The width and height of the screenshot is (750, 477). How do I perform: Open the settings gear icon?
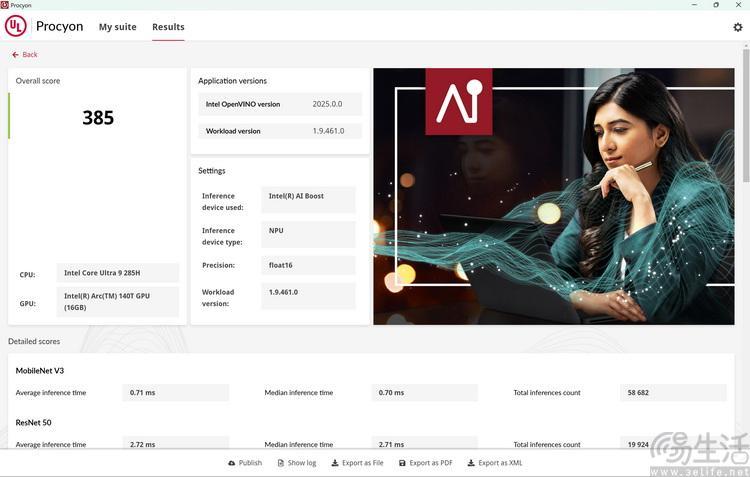(738, 27)
